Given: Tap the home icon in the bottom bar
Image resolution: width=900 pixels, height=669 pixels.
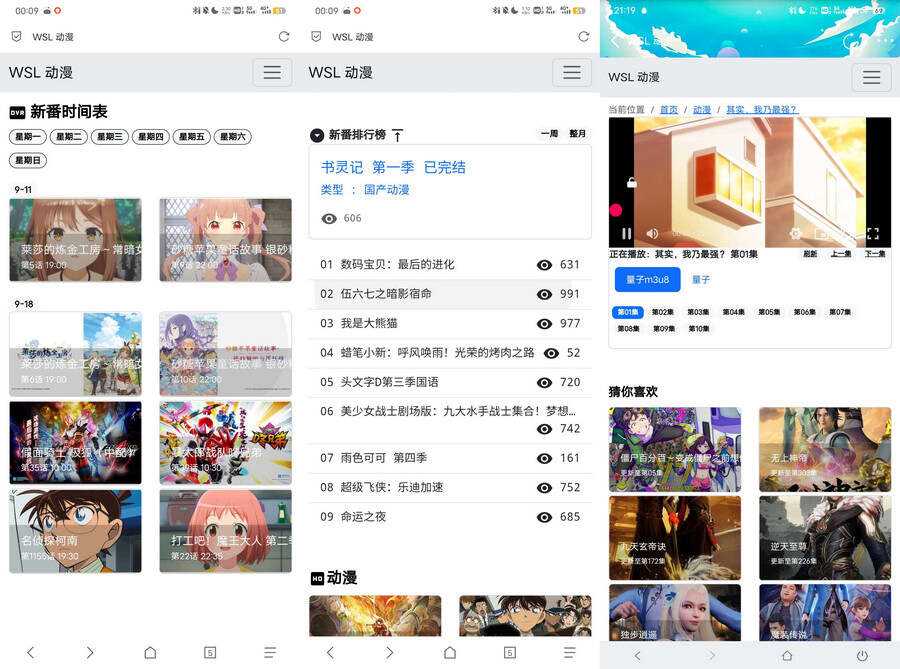Looking at the screenshot, I should (x=150, y=652).
